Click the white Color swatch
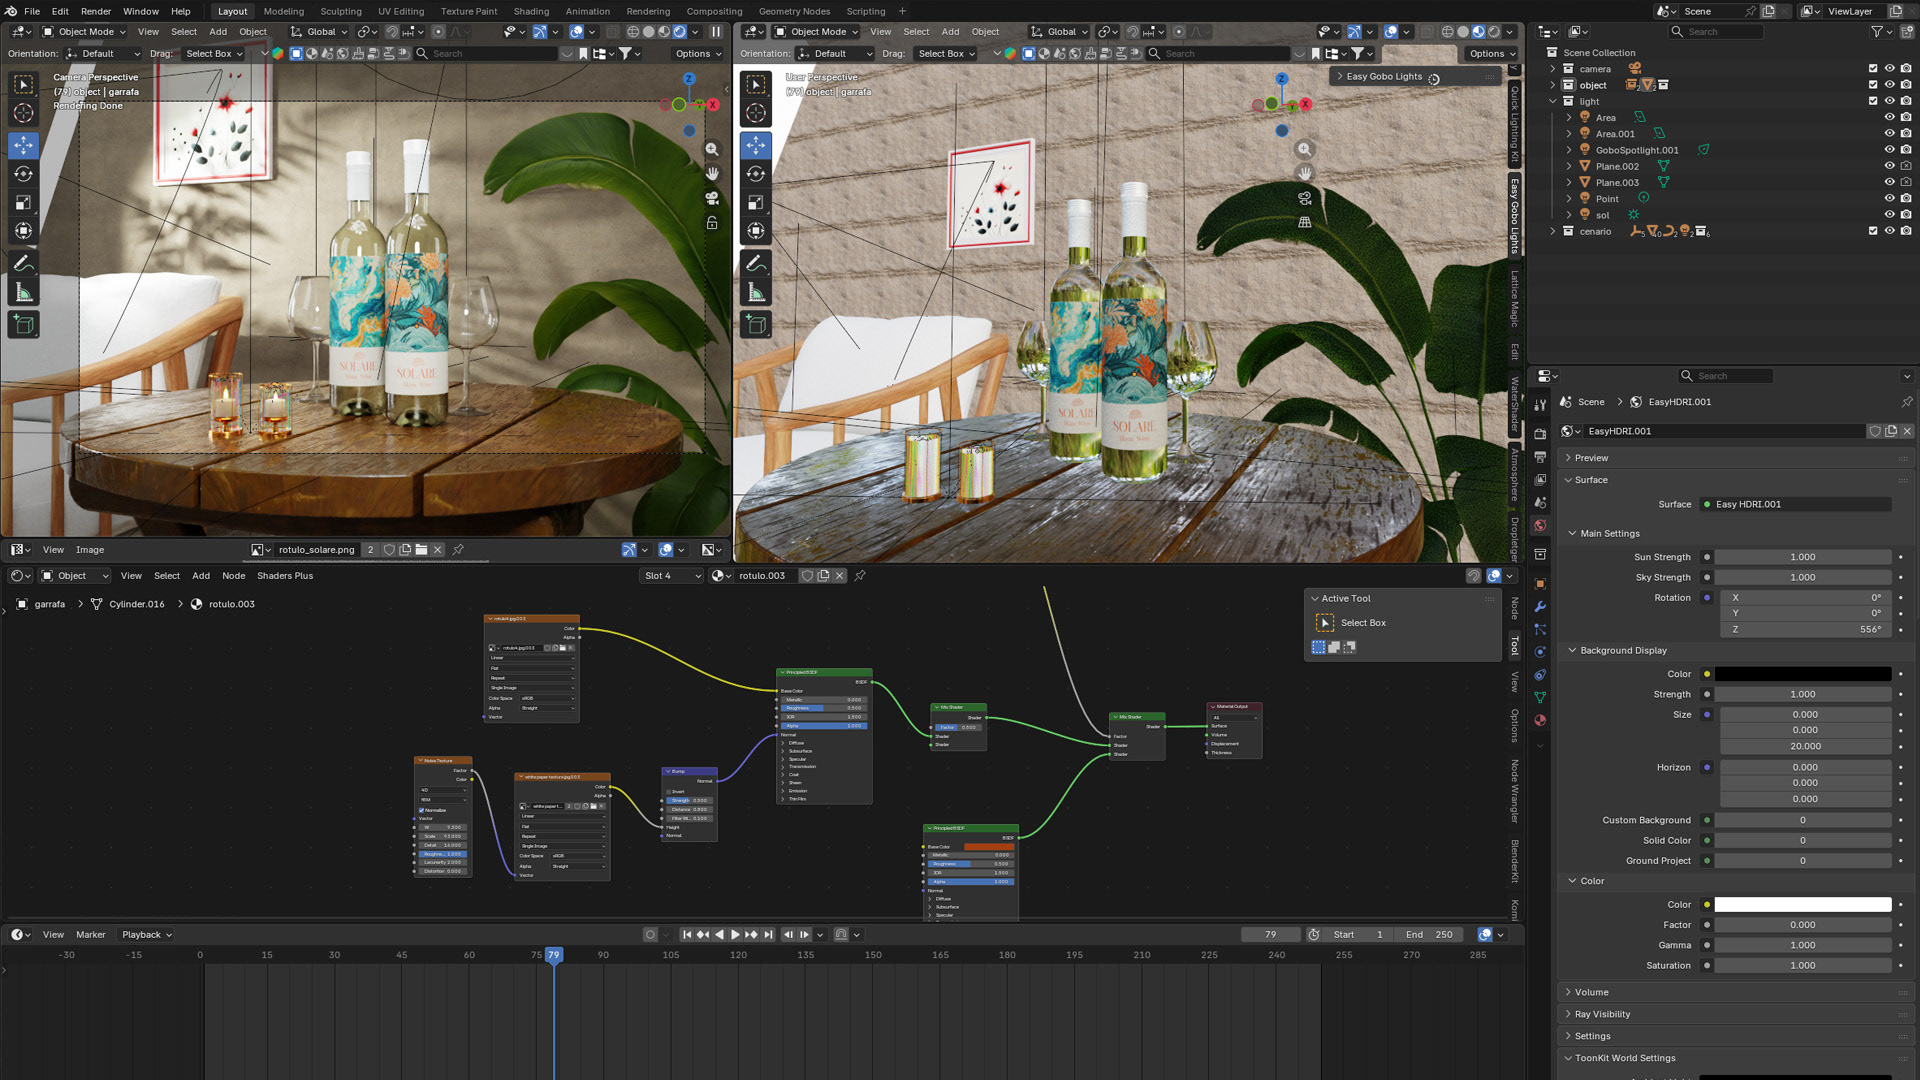The width and height of the screenshot is (1920, 1080). coord(1802,905)
